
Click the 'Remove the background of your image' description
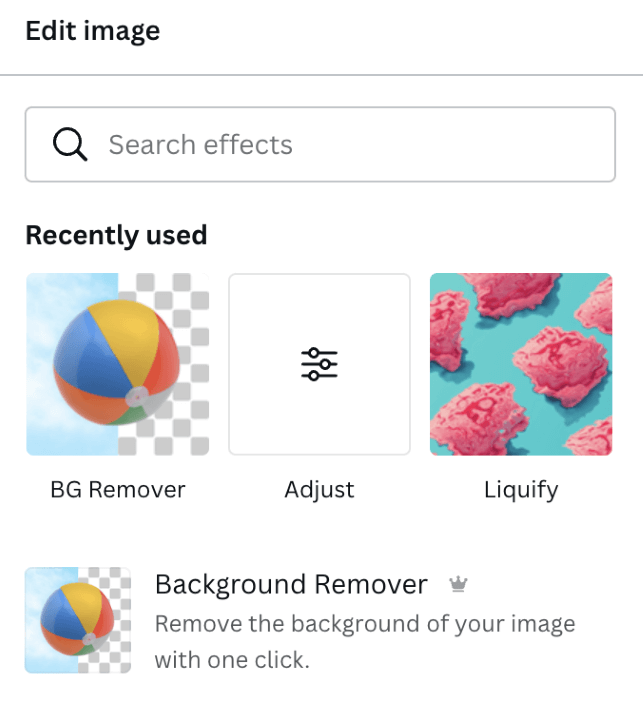click(365, 624)
